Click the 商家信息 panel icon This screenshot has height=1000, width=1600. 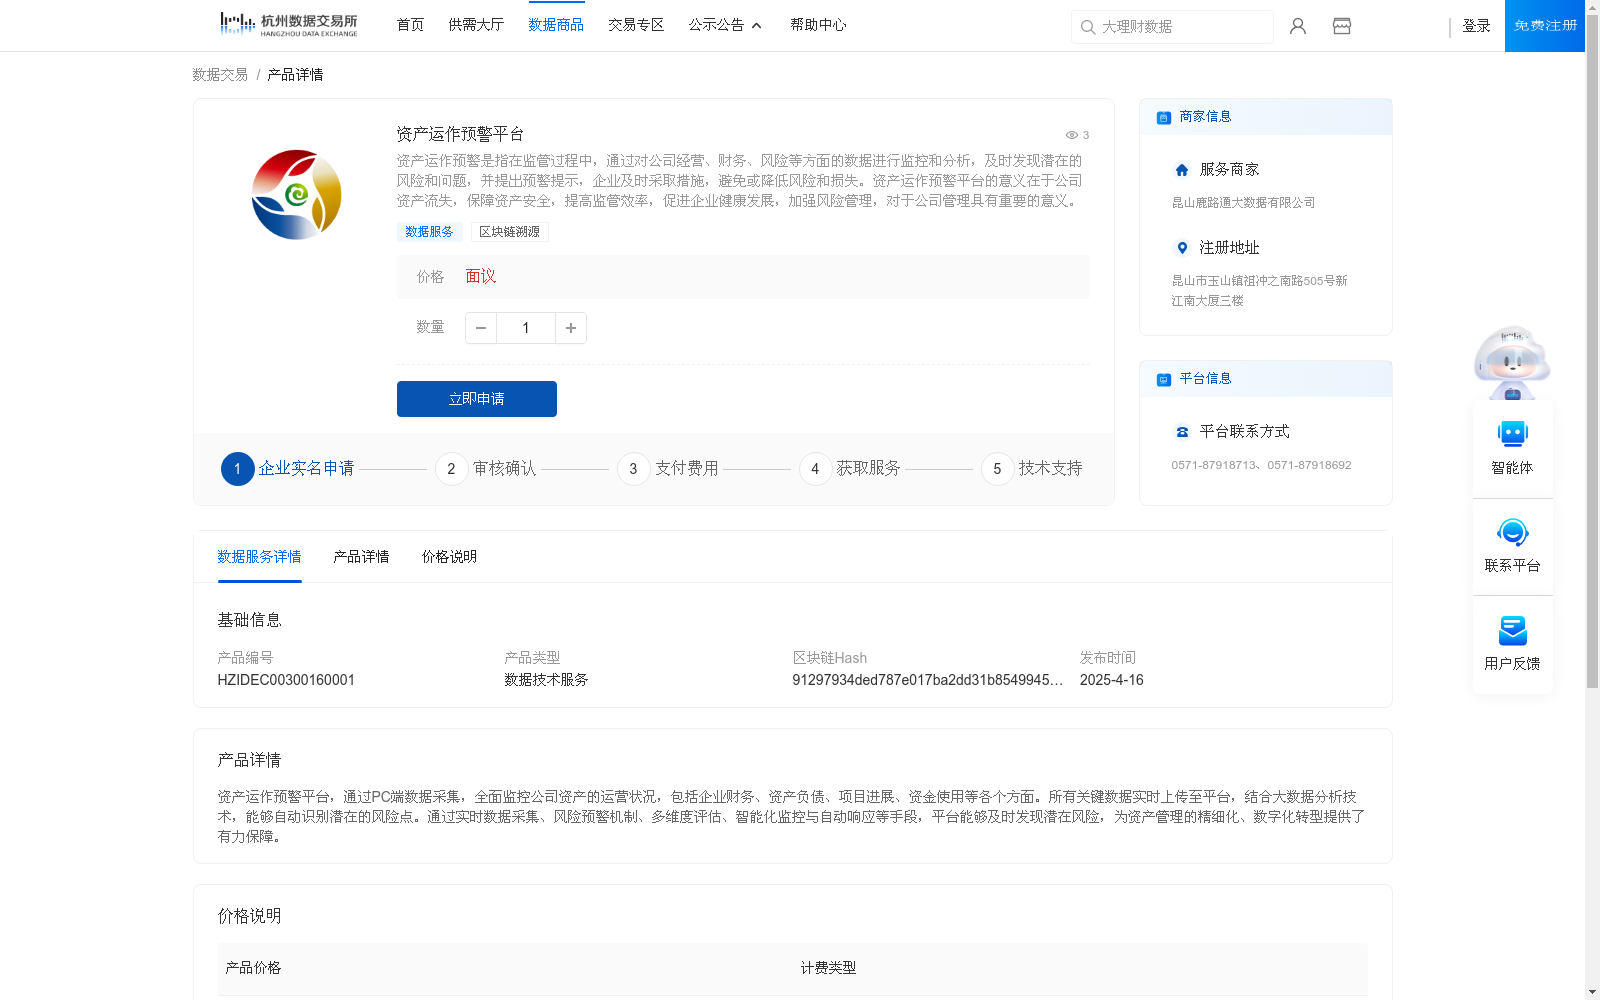(x=1164, y=118)
